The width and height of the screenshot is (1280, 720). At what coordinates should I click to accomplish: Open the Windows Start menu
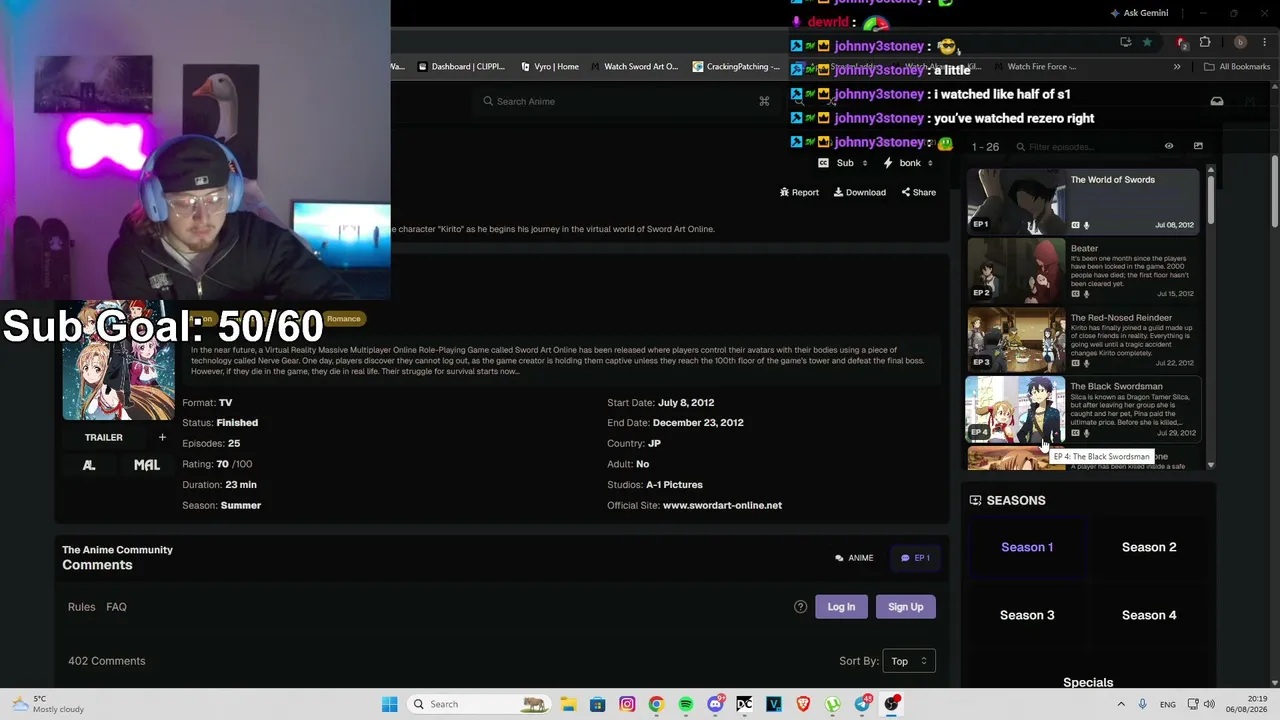[x=389, y=704]
